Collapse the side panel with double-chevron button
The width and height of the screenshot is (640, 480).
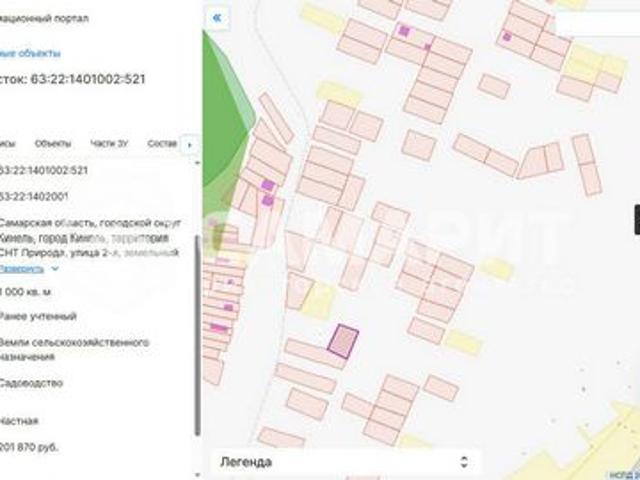[x=217, y=18]
